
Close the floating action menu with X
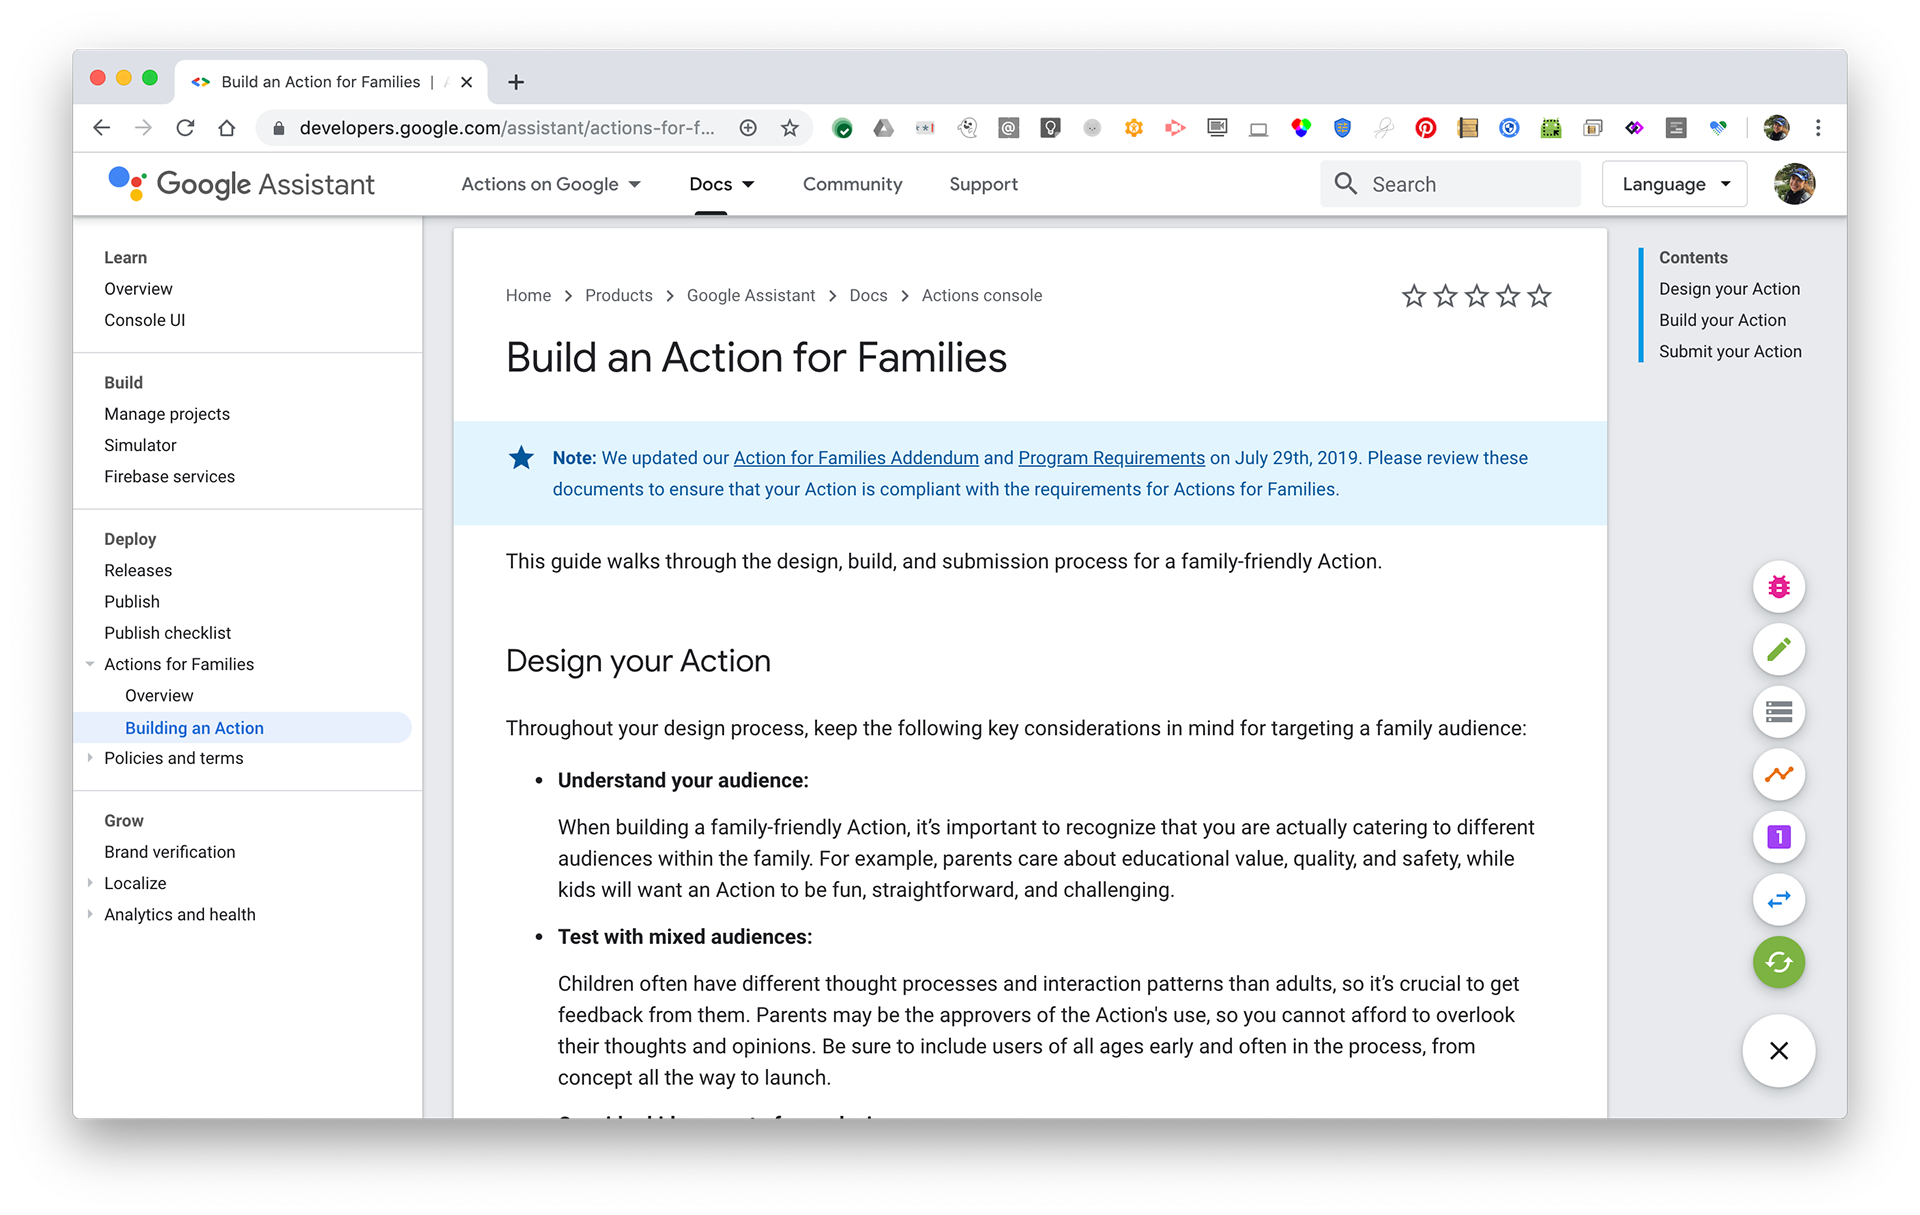point(1778,1051)
